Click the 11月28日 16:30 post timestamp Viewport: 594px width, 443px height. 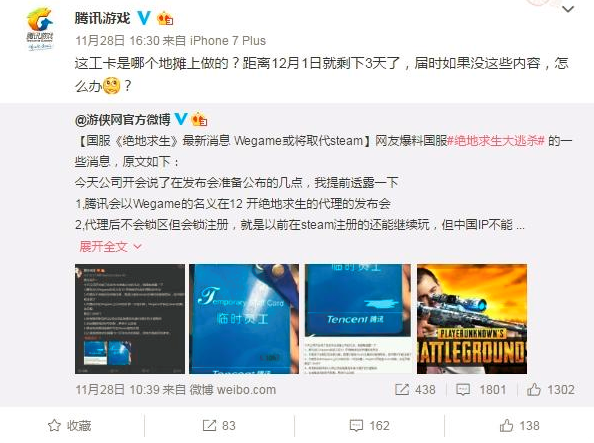[x=117, y=41]
